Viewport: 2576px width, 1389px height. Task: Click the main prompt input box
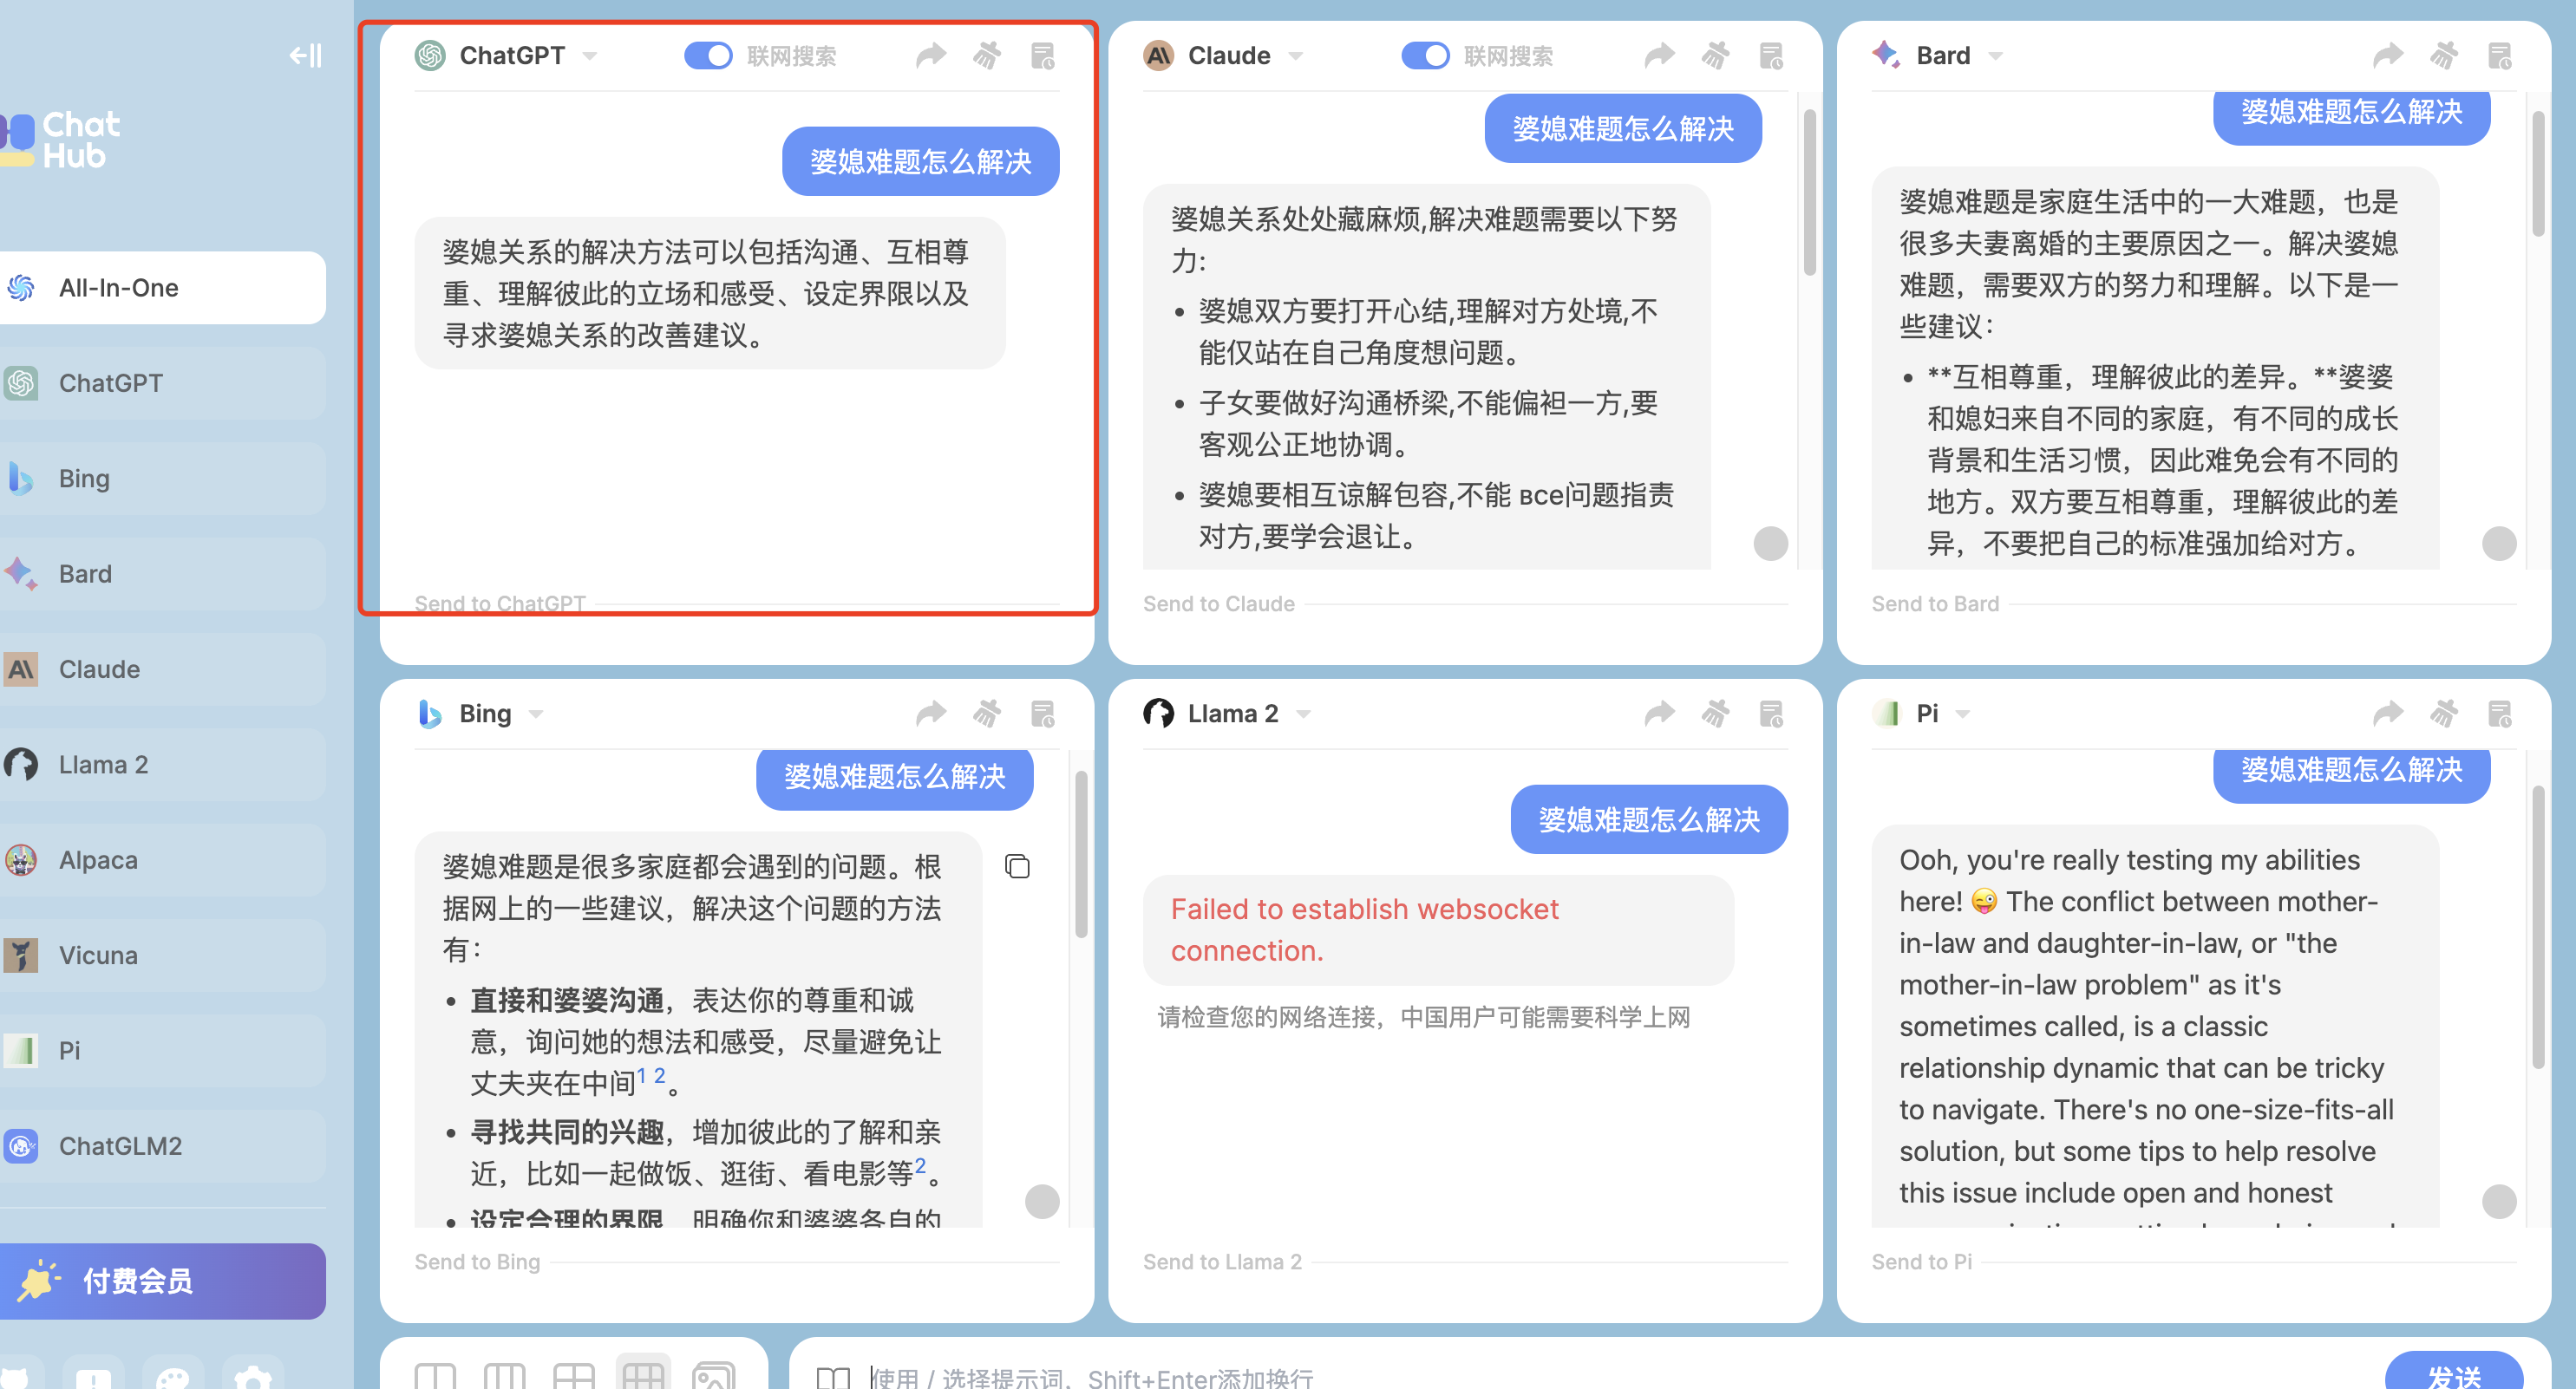(x=1615, y=1378)
